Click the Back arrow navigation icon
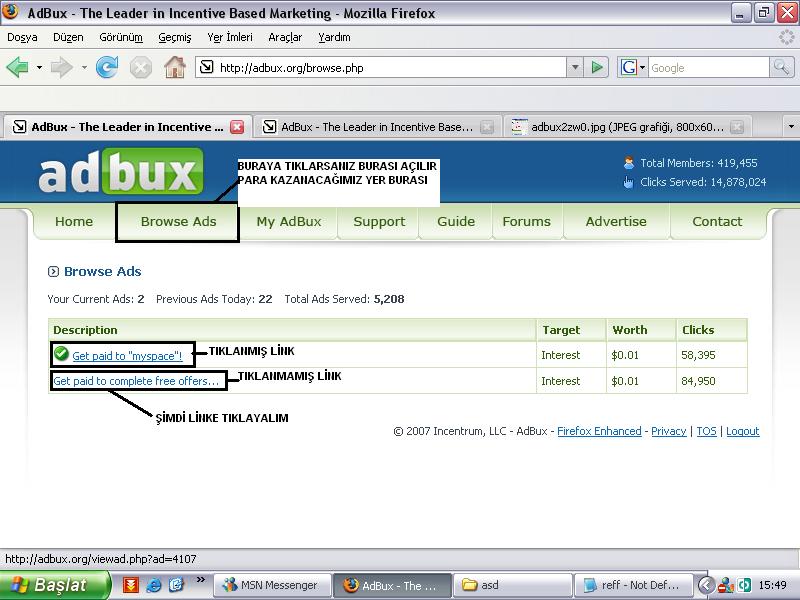The image size is (800, 600). pos(17,67)
